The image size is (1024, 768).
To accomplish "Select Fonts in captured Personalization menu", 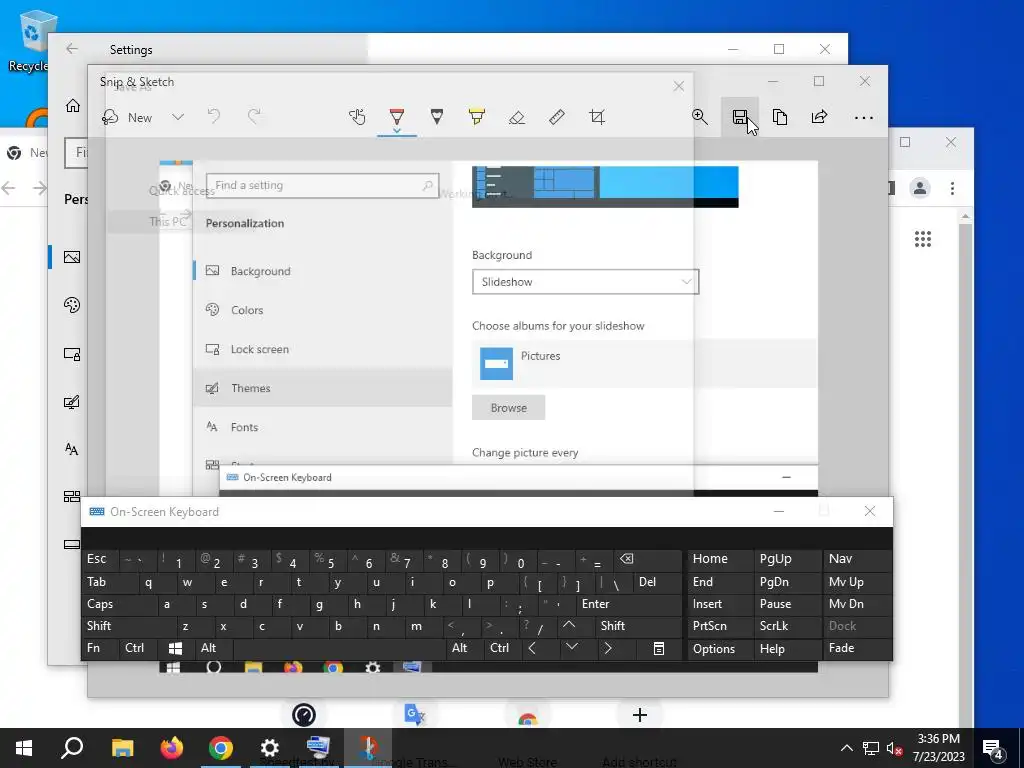I will [x=323, y=427].
